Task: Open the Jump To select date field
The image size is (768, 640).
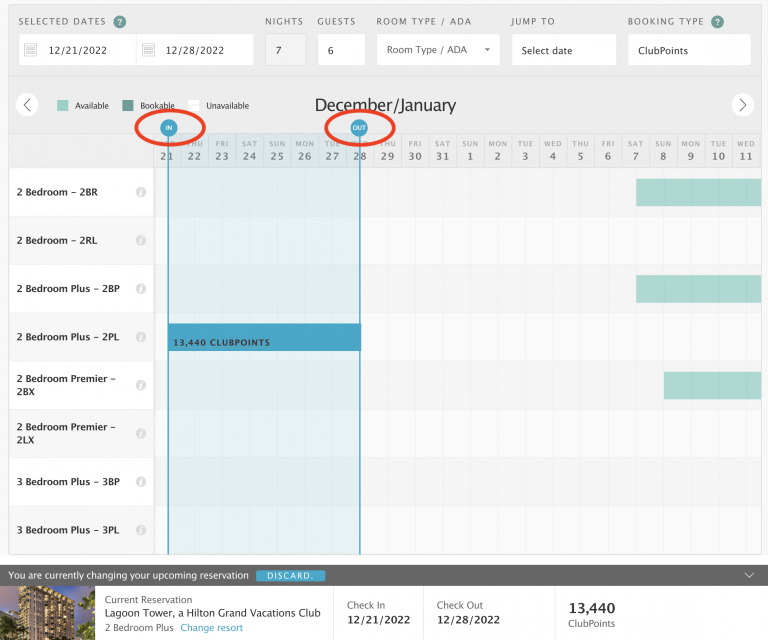Action: (563, 50)
